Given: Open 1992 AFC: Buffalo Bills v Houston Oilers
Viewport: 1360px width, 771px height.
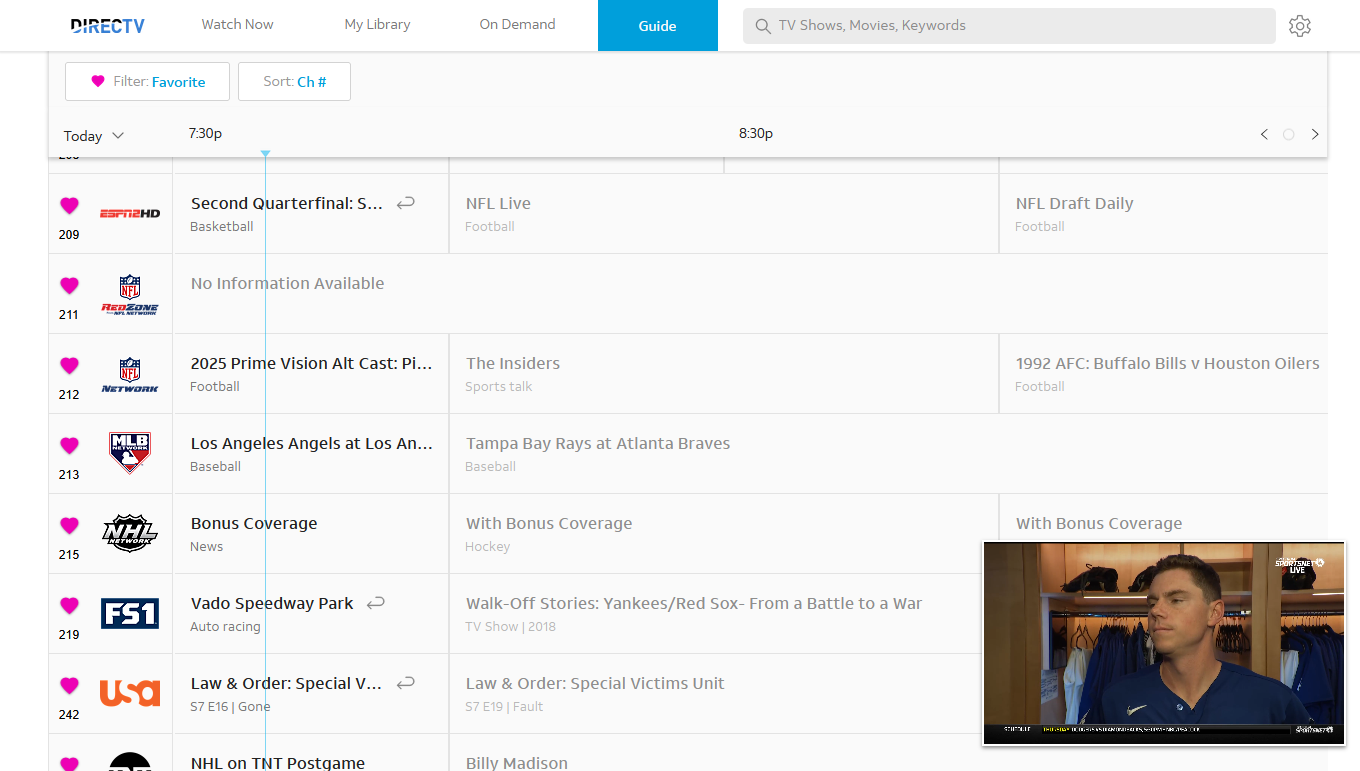Looking at the screenshot, I should 1163,373.
